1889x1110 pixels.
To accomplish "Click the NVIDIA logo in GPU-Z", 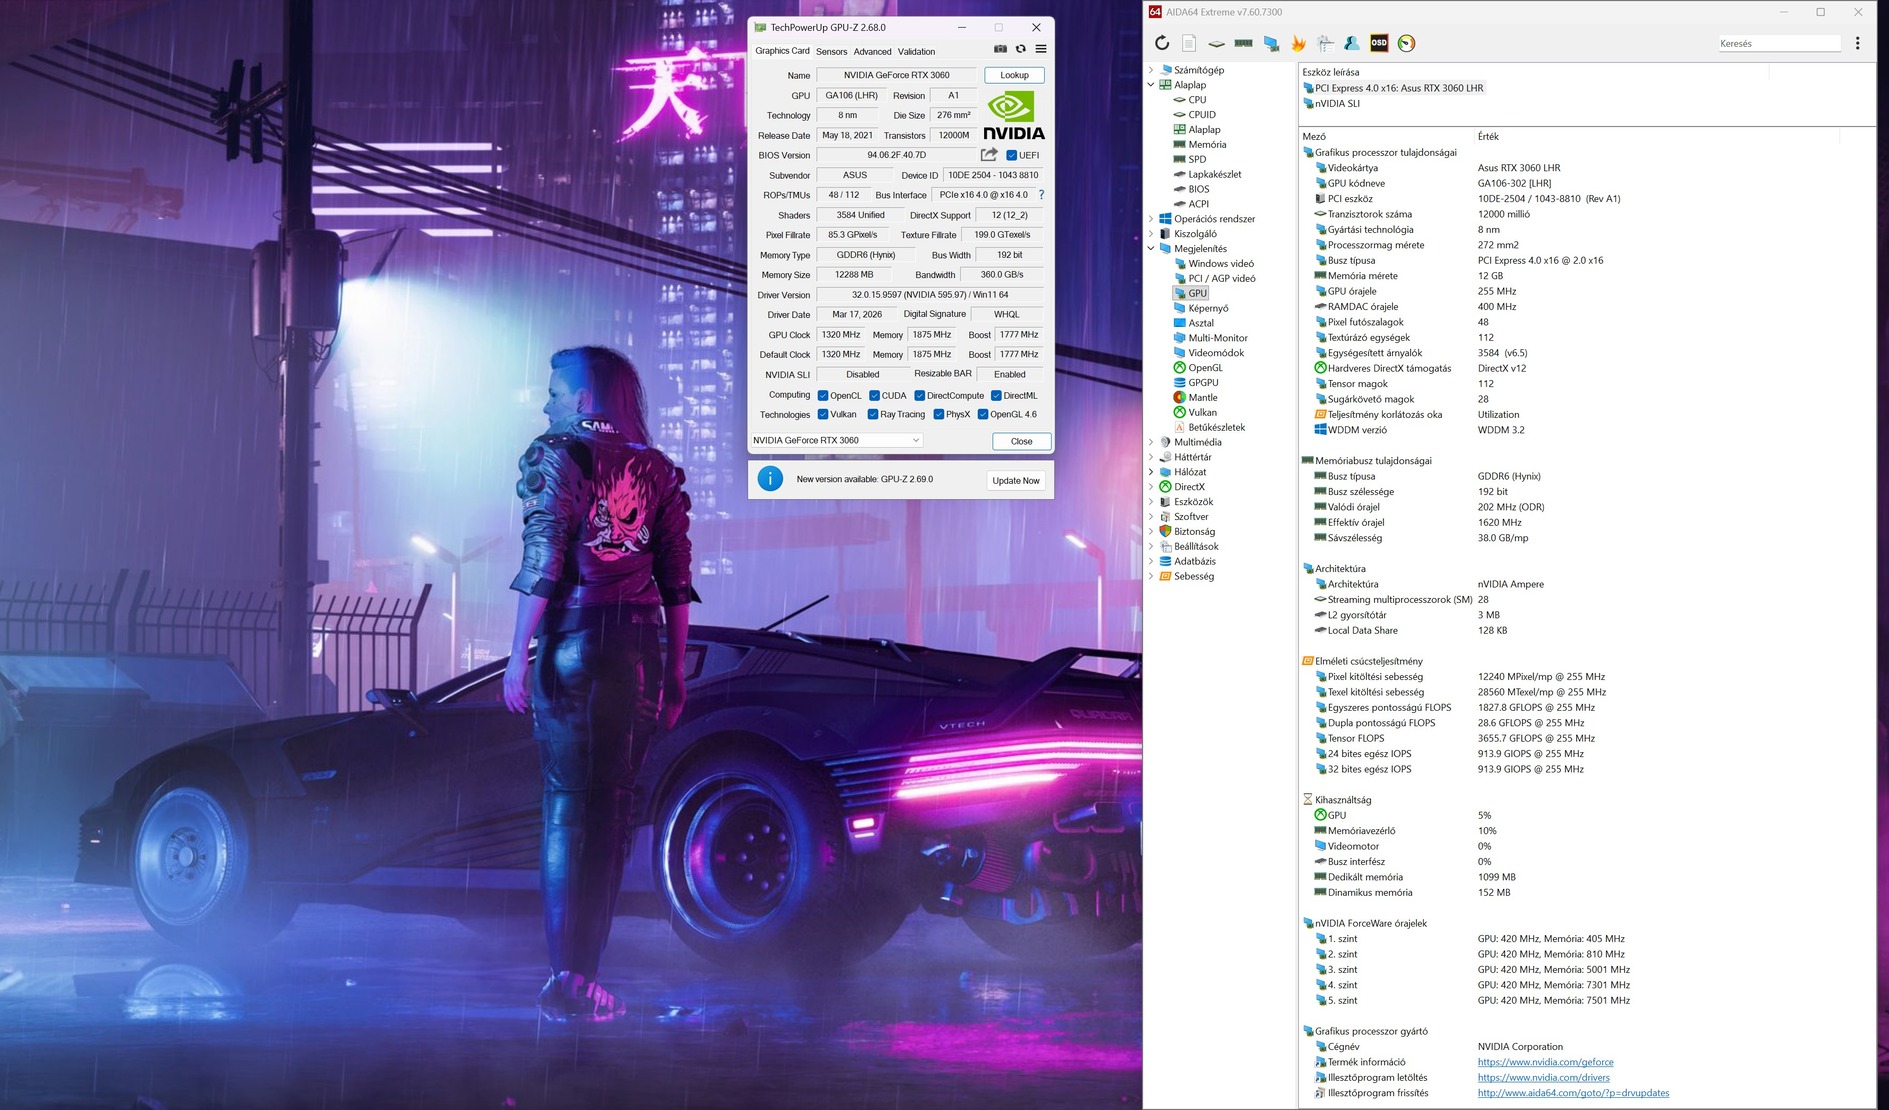I will (x=1013, y=116).
